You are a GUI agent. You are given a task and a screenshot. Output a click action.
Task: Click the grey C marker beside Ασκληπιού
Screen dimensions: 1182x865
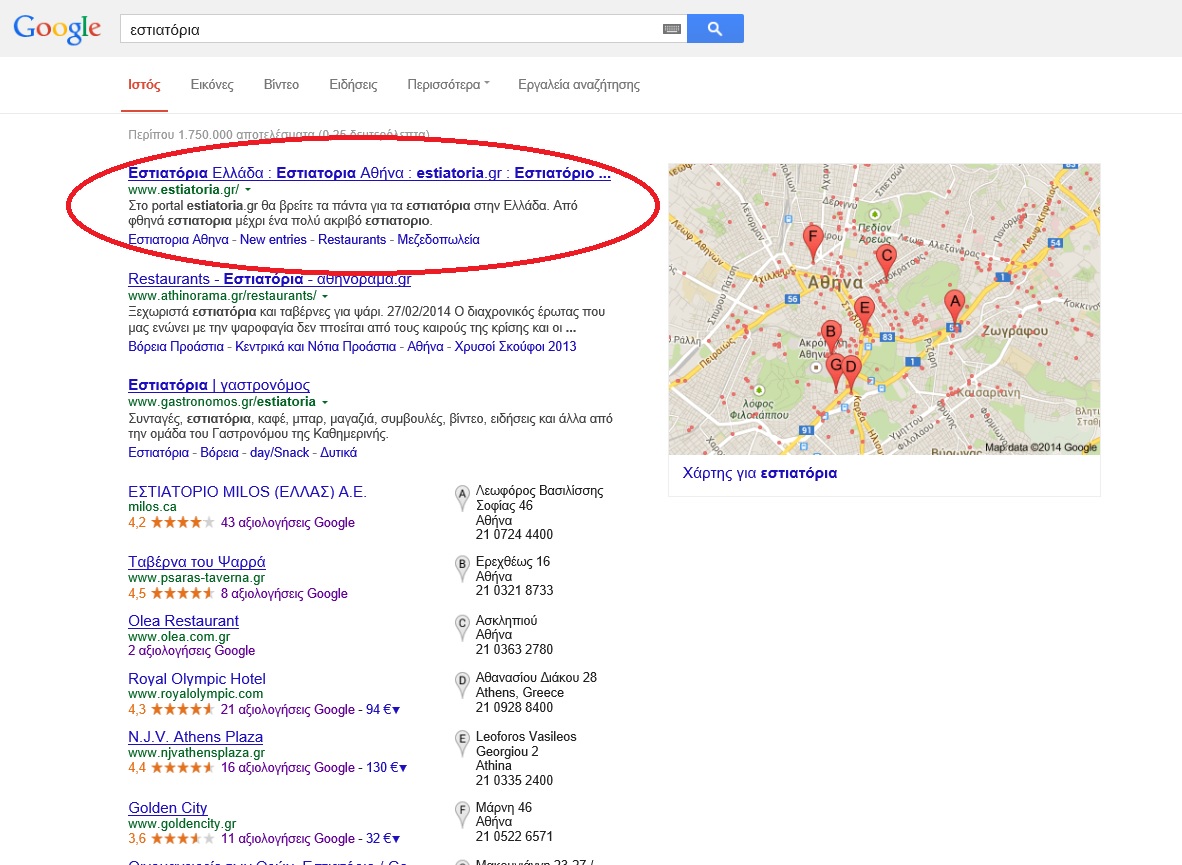pyautogui.click(x=462, y=627)
